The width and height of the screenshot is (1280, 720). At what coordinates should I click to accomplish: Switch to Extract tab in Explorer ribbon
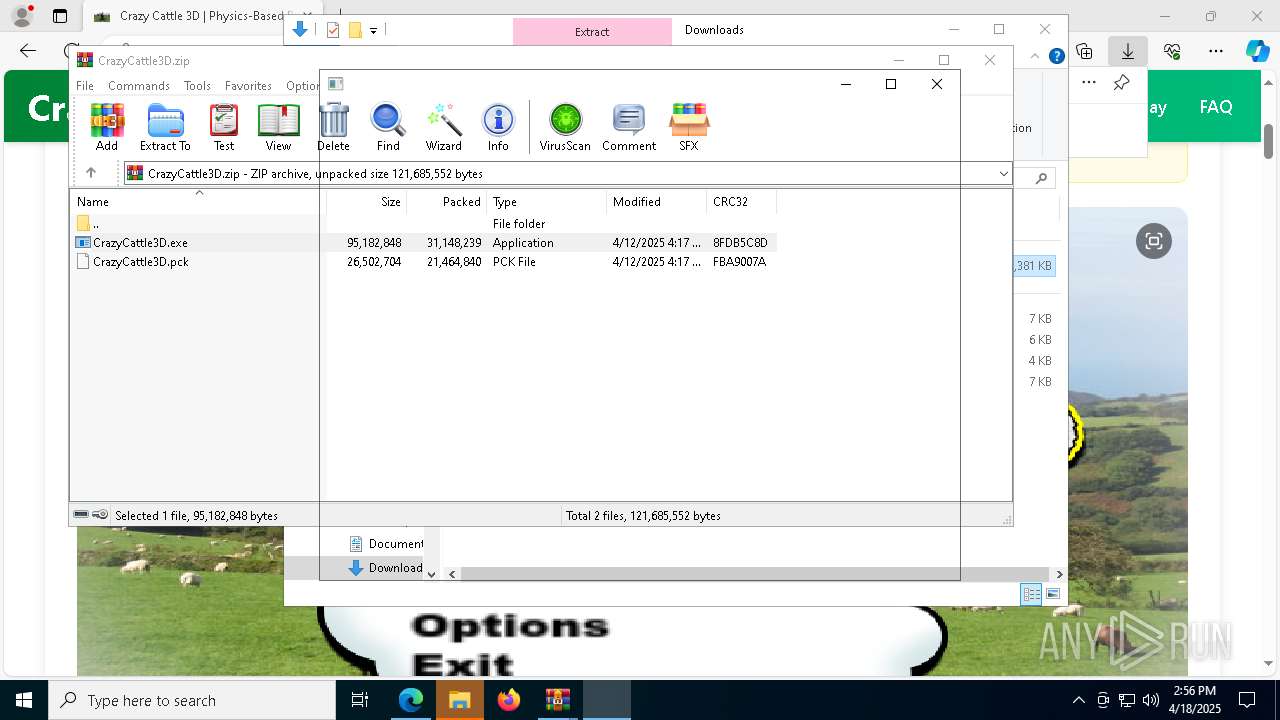pos(592,32)
